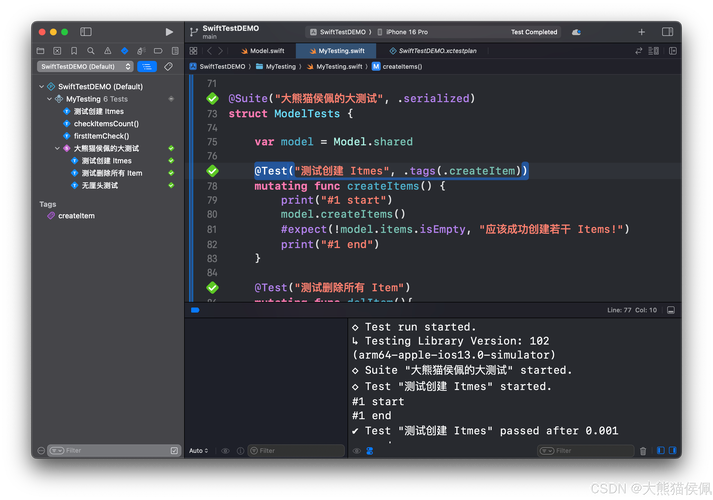This screenshot has width=713, height=500.
Task: Open the SwiftTestDEMO (Default) test plan dropdown
Action: (85, 67)
